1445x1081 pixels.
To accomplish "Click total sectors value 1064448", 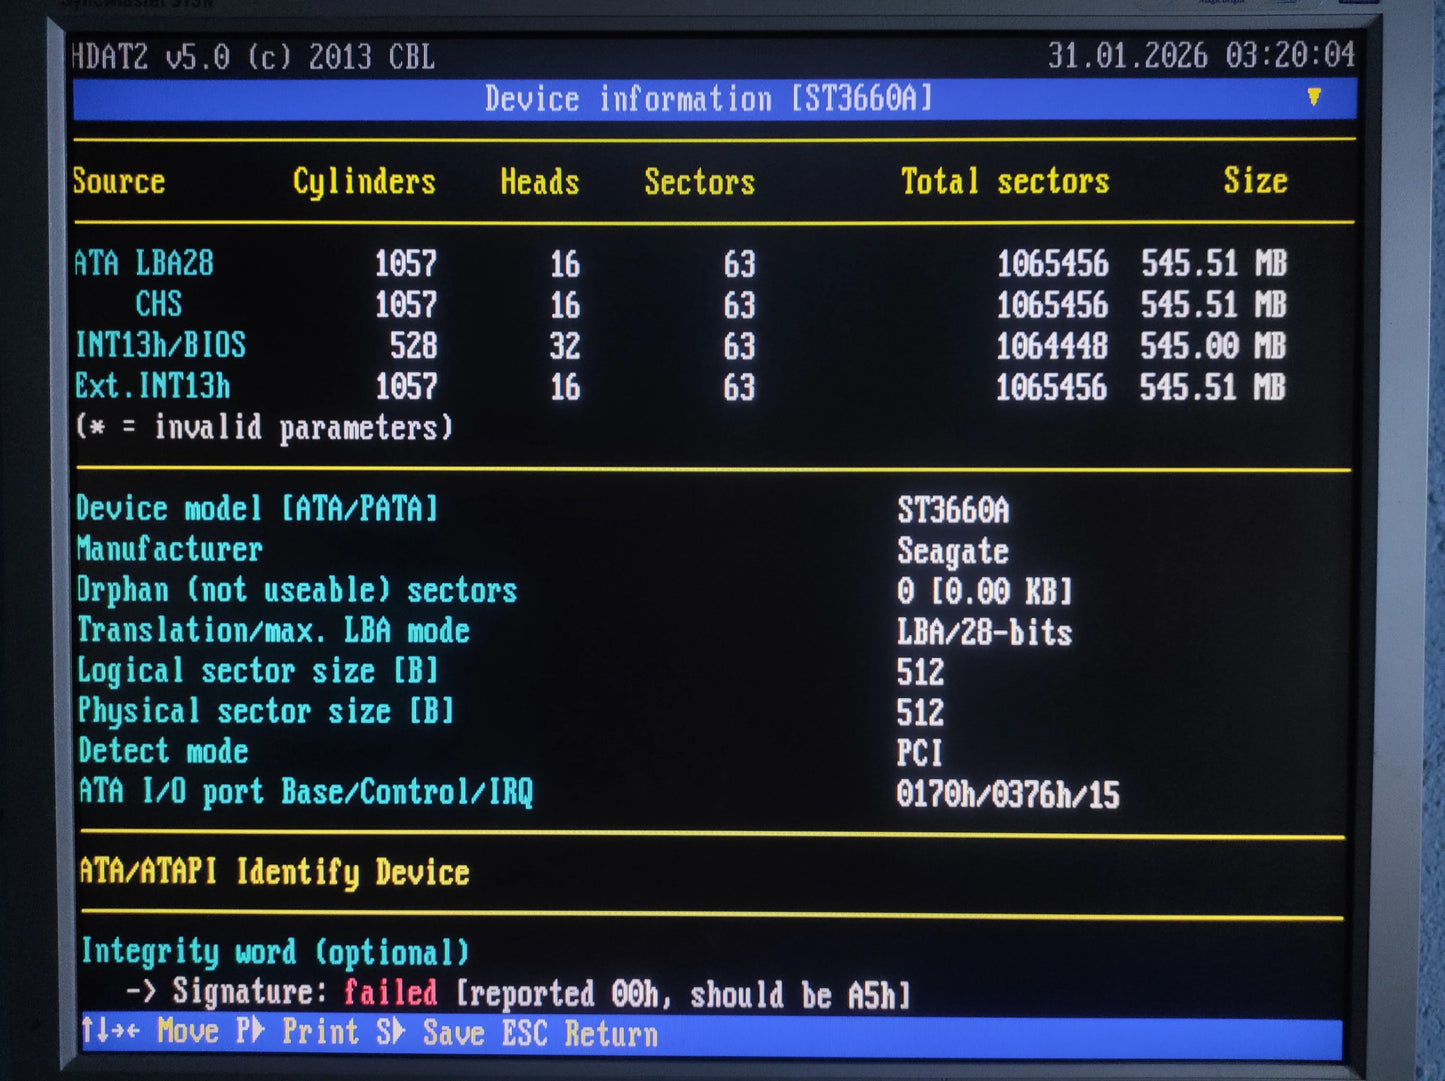I will (x=1051, y=346).
